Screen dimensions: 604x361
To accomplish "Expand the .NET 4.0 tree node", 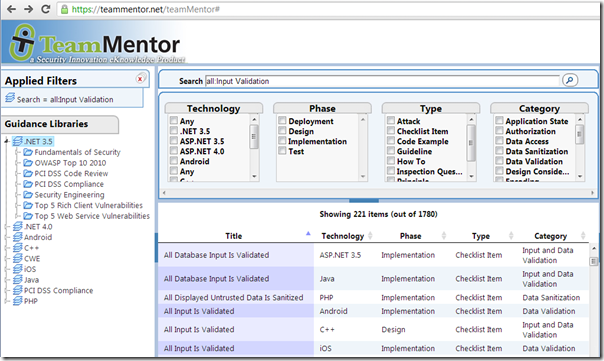I will [7, 227].
